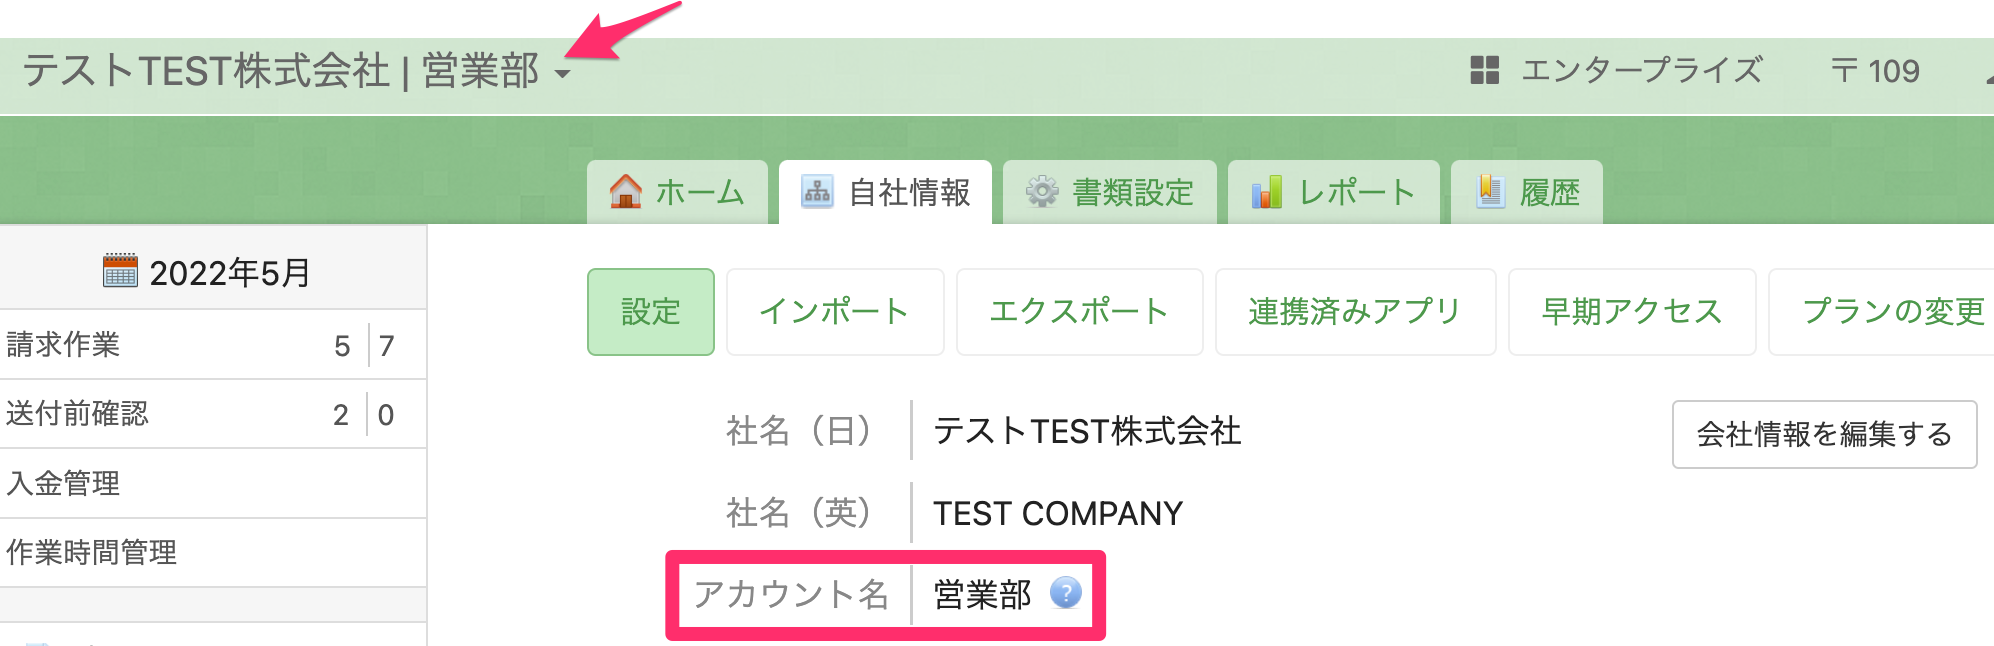This screenshot has height=646, width=1994.
Task: Click the grid icon next to エンタープライズ
Action: point(1484,70)
